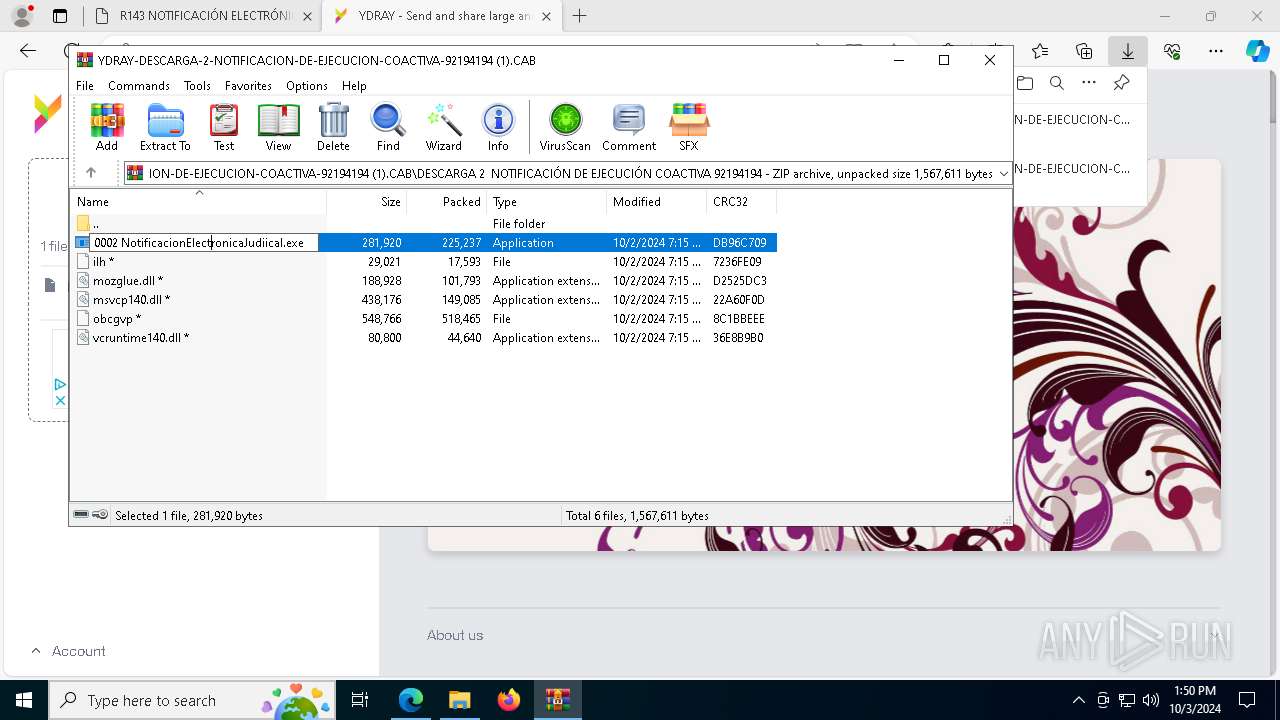Click the taskbar search box

194,700
